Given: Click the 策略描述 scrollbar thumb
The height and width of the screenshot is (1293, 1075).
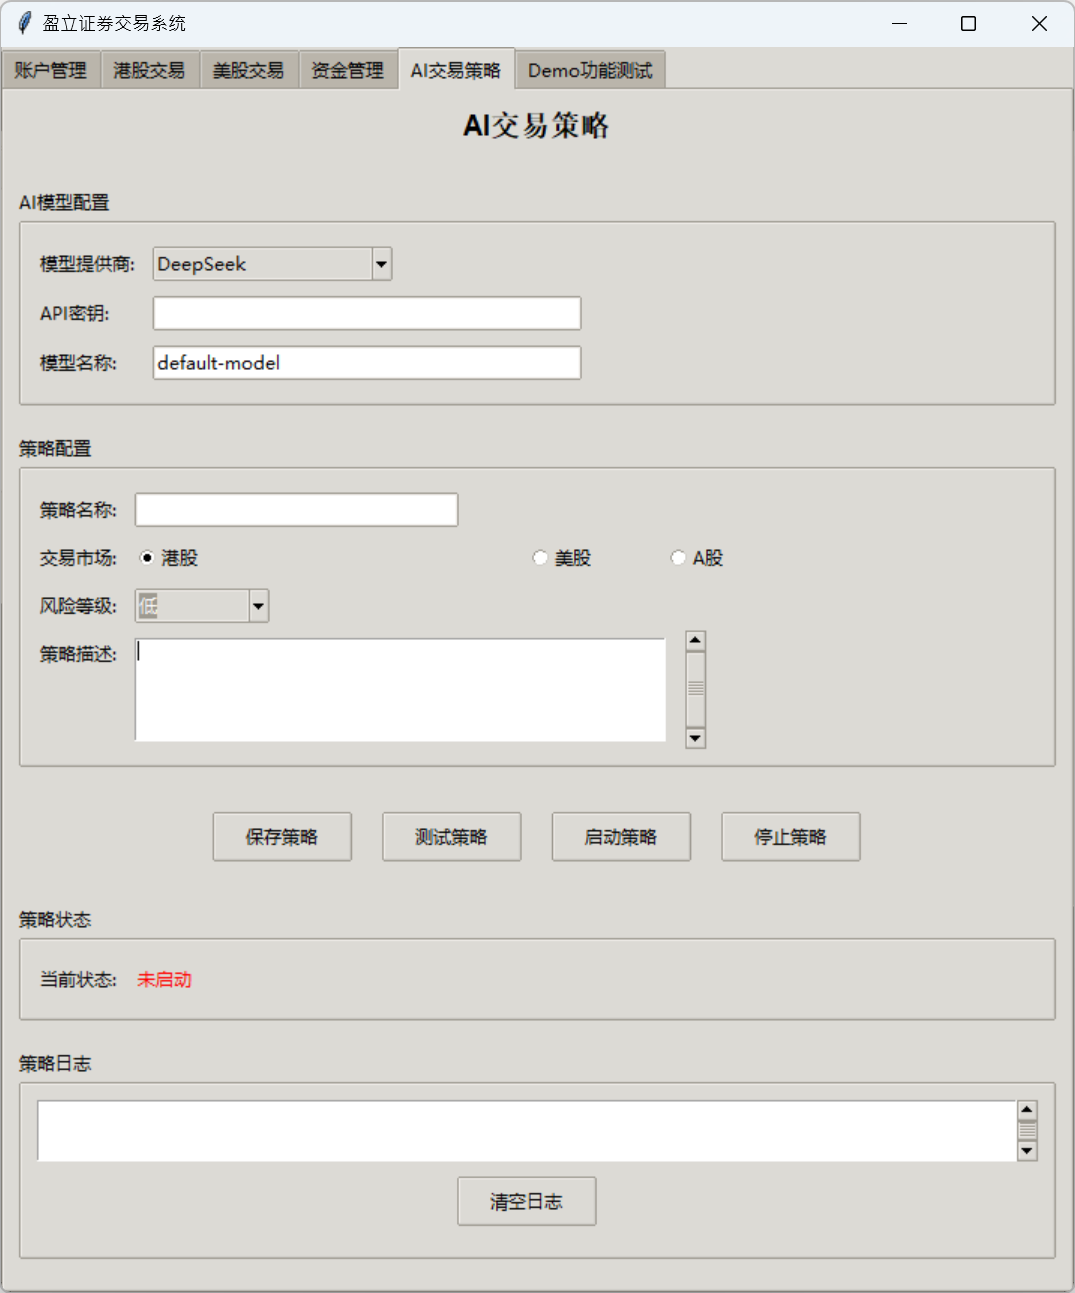Looking at the screenshot, I should tap(696, 689).
